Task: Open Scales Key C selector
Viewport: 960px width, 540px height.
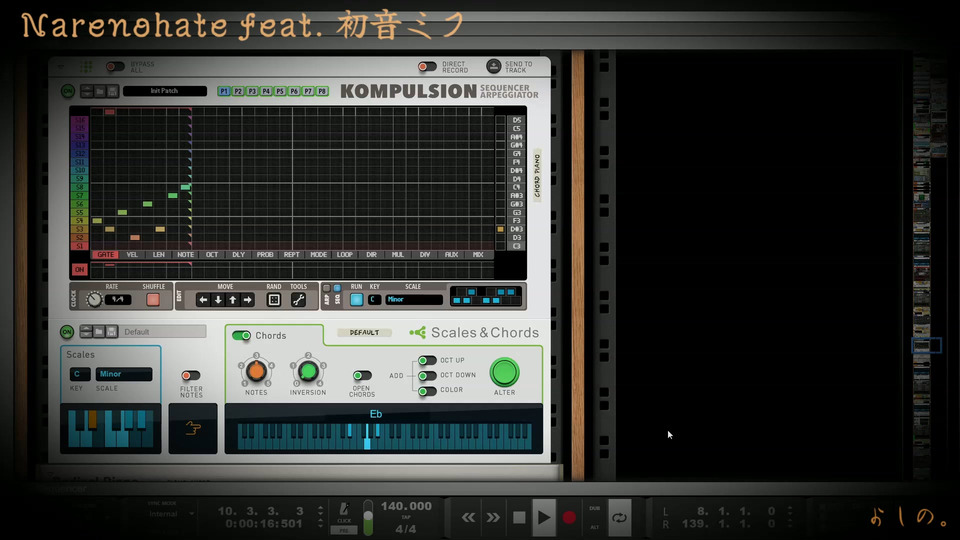Action: coord(80,374)
